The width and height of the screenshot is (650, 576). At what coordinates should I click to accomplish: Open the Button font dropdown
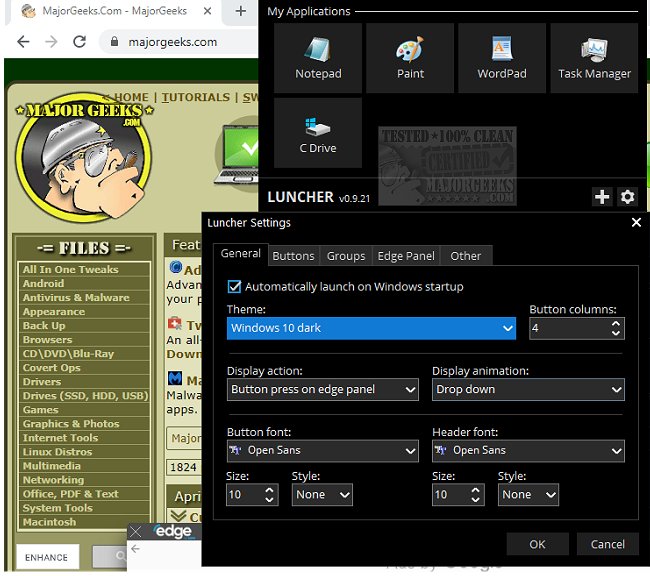coord(323,451)
